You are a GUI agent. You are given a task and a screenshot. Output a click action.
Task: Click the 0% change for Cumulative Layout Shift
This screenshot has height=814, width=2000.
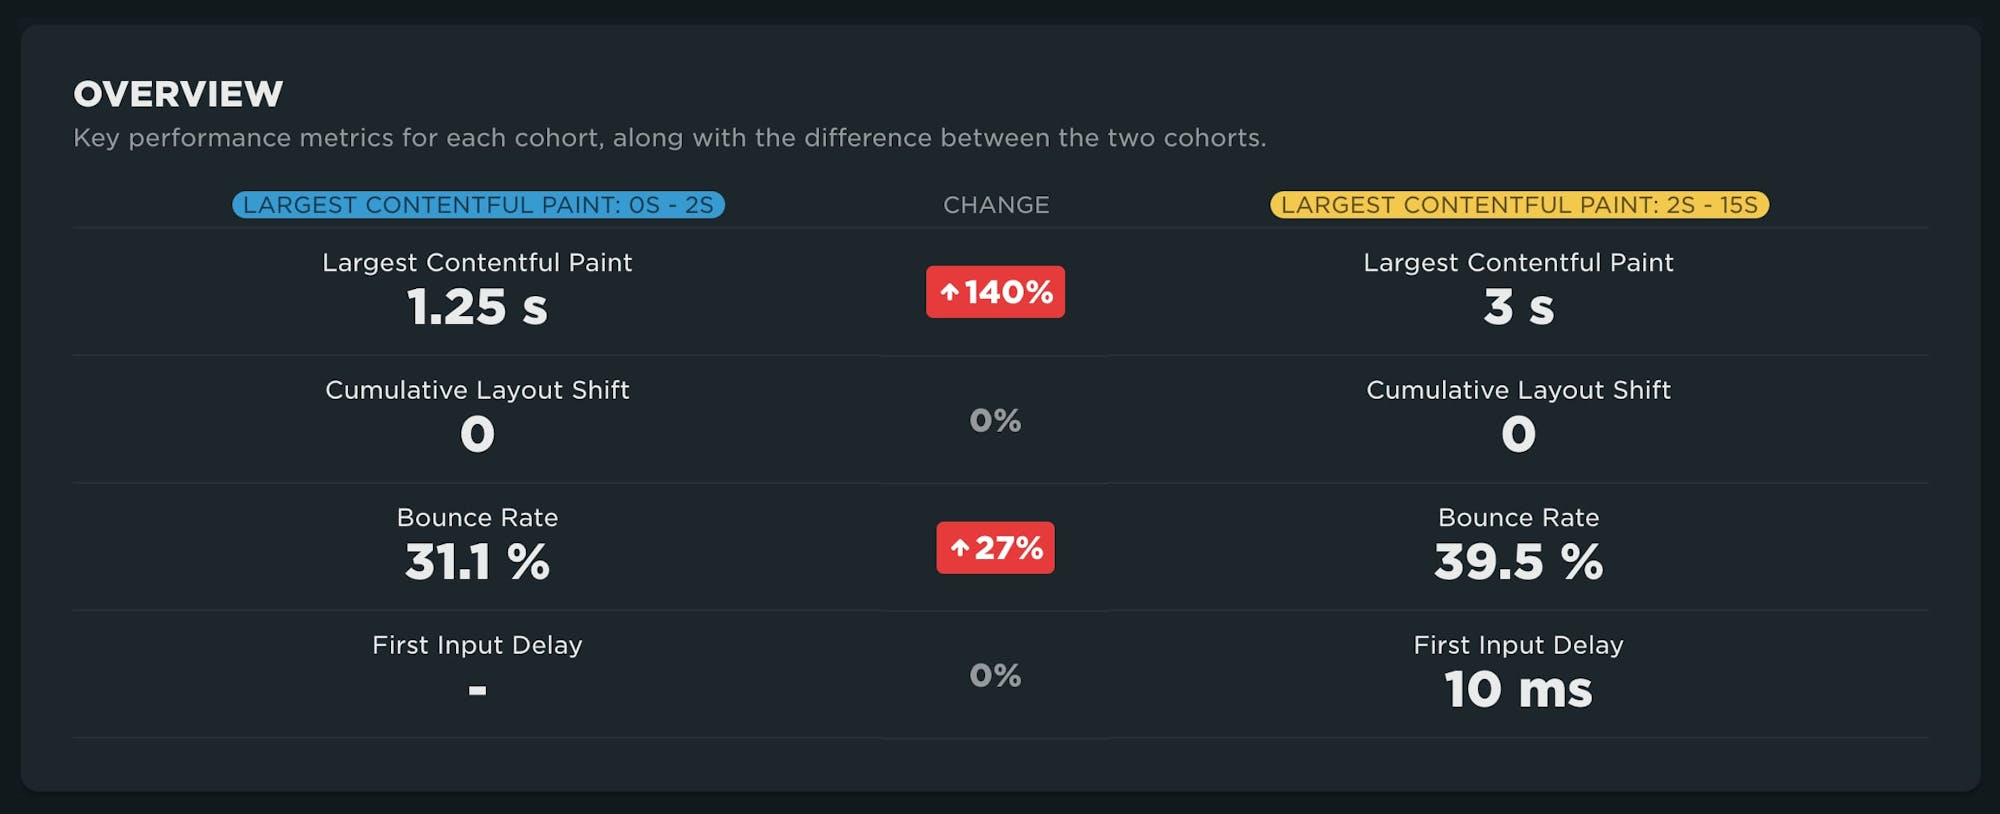coord(997,421)
